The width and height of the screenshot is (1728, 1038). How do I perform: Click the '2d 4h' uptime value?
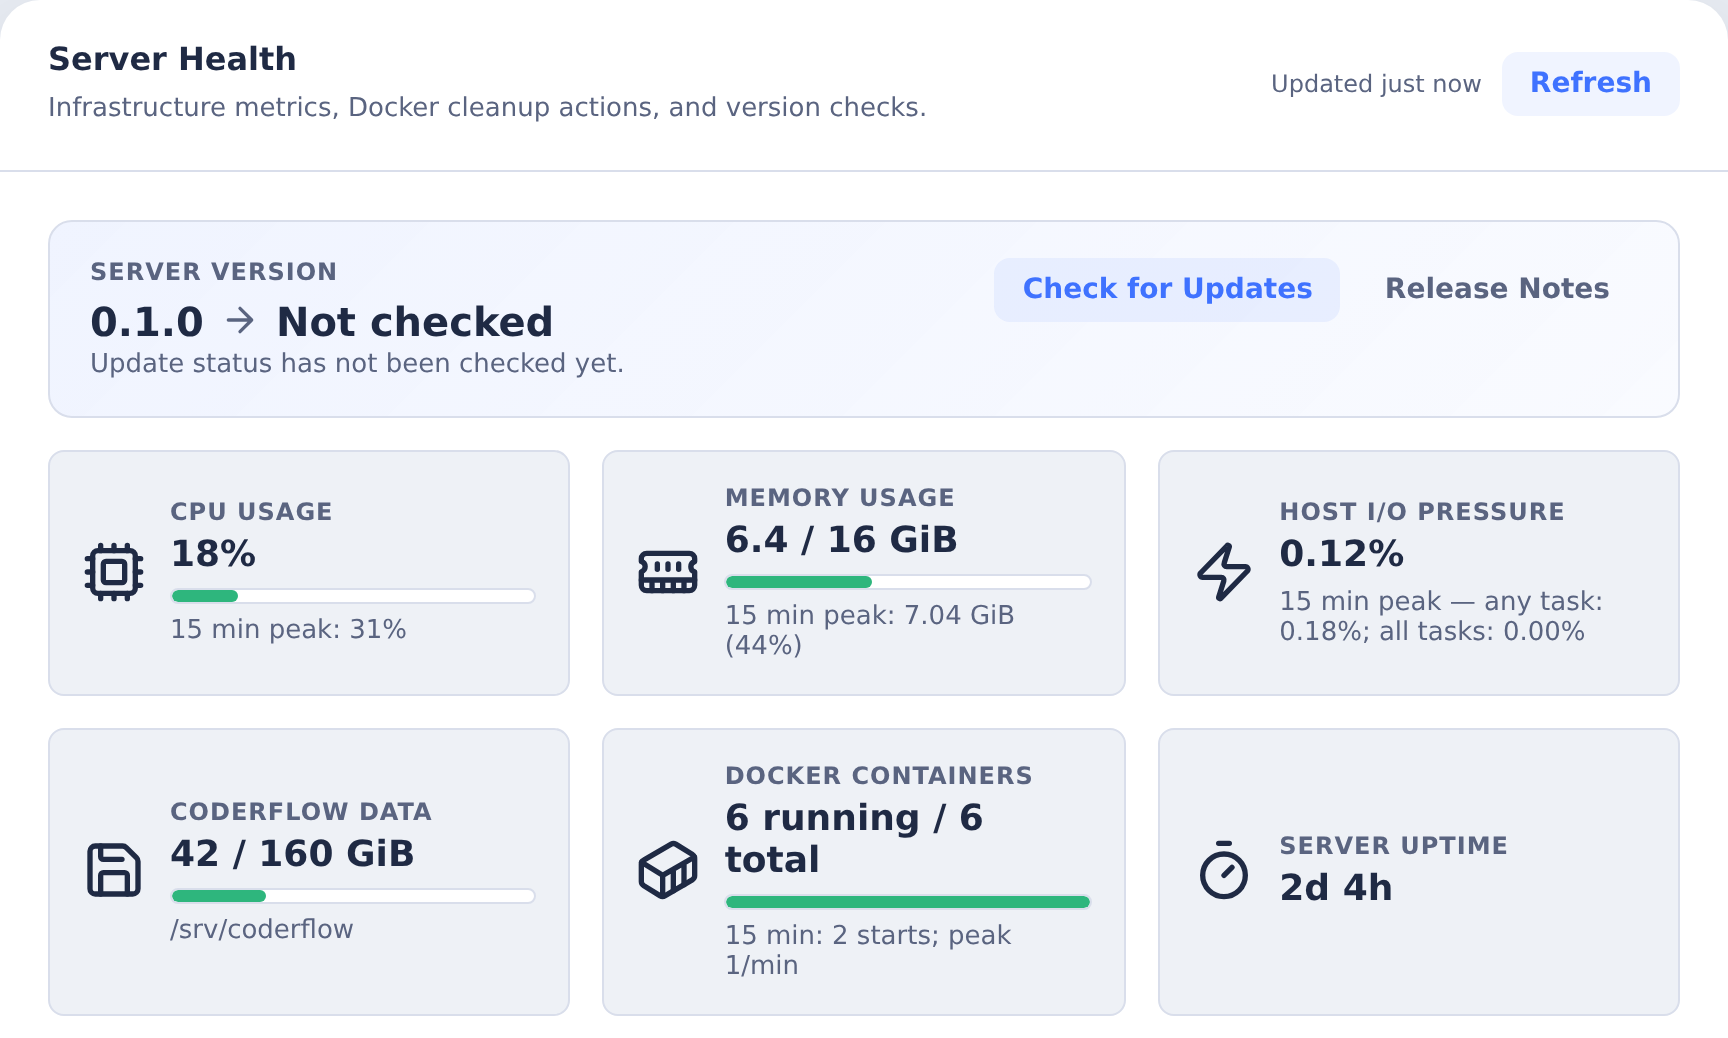(x=1336, y=888)
